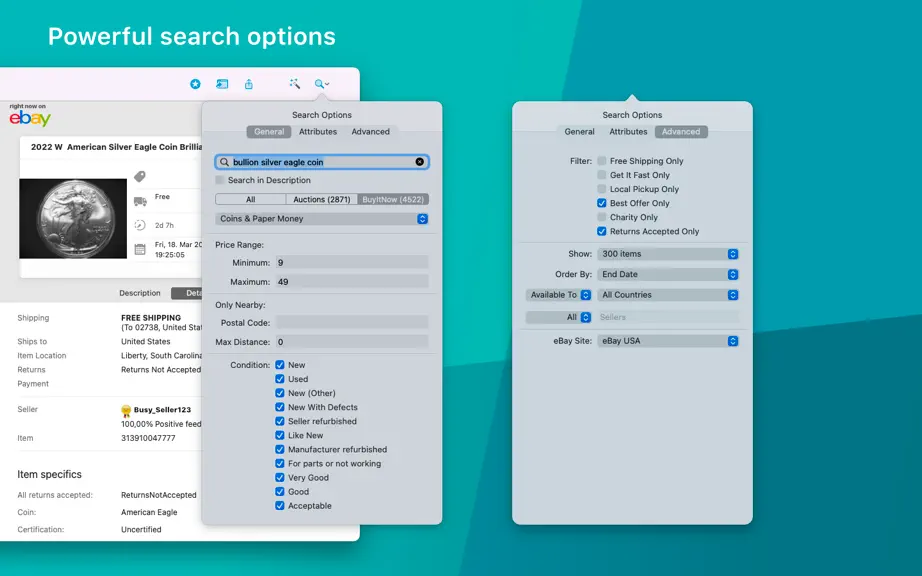
Task: Click the price tag icon
Action: coord(139,176)
